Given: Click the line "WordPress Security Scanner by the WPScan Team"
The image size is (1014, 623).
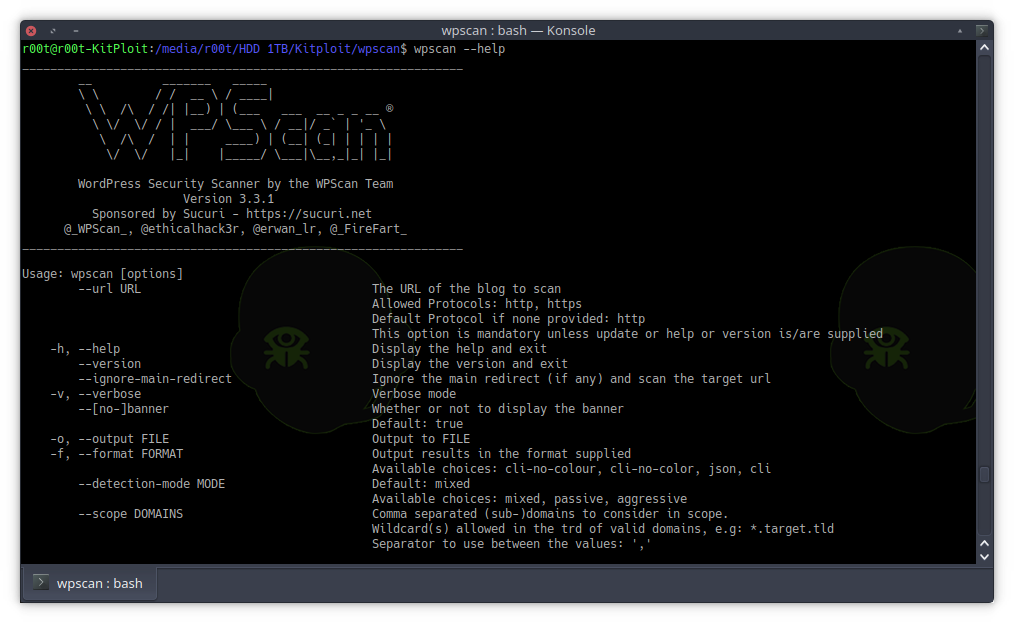Looking at the screenshot, I should pos(235,184).
